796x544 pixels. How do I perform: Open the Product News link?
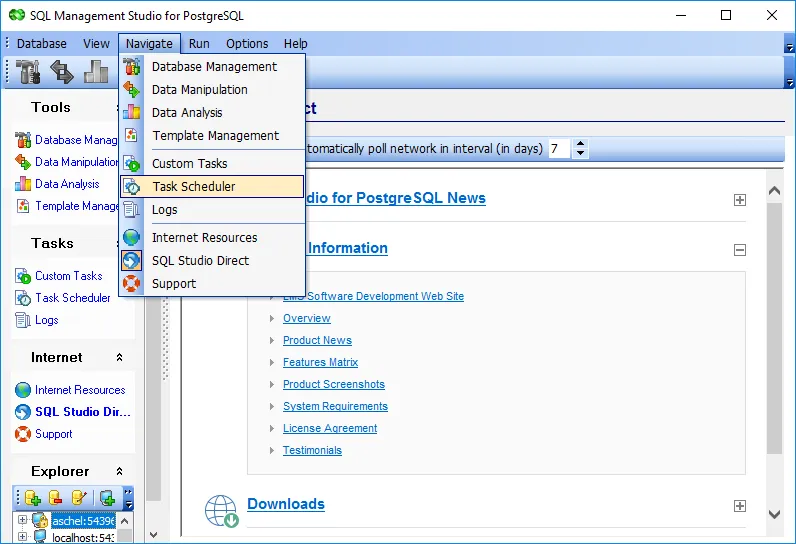click(x=317, y=340)
